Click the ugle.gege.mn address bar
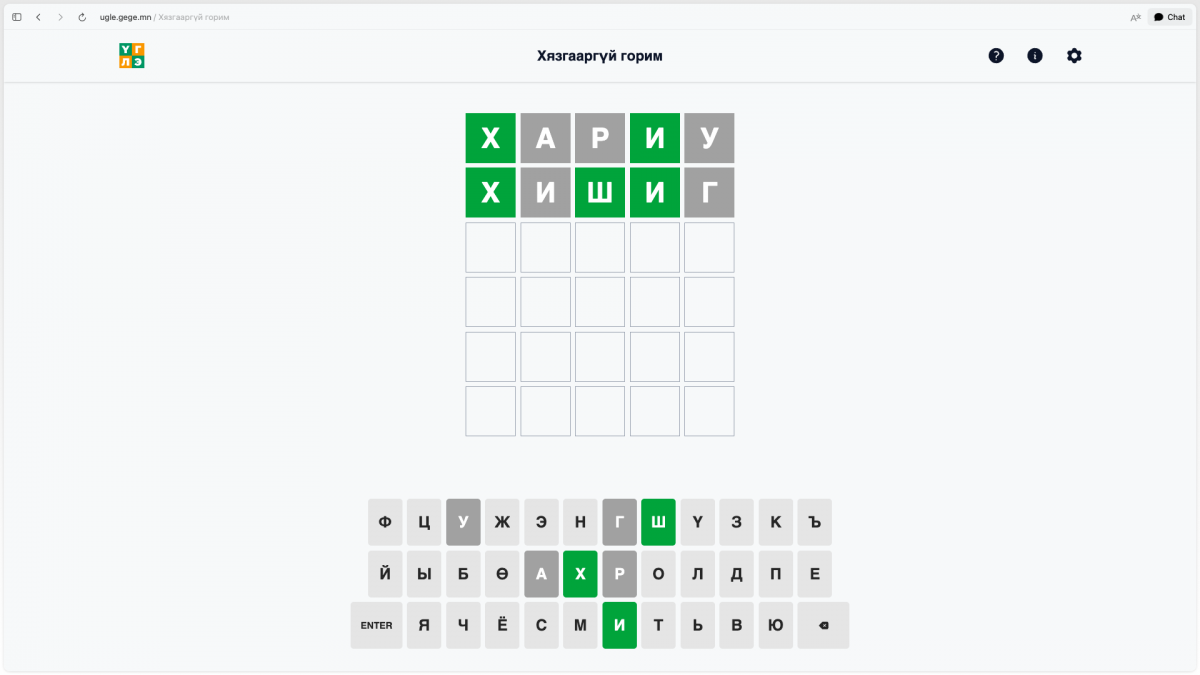This screenshot has width=1200, height=675. tap(160, 17)
